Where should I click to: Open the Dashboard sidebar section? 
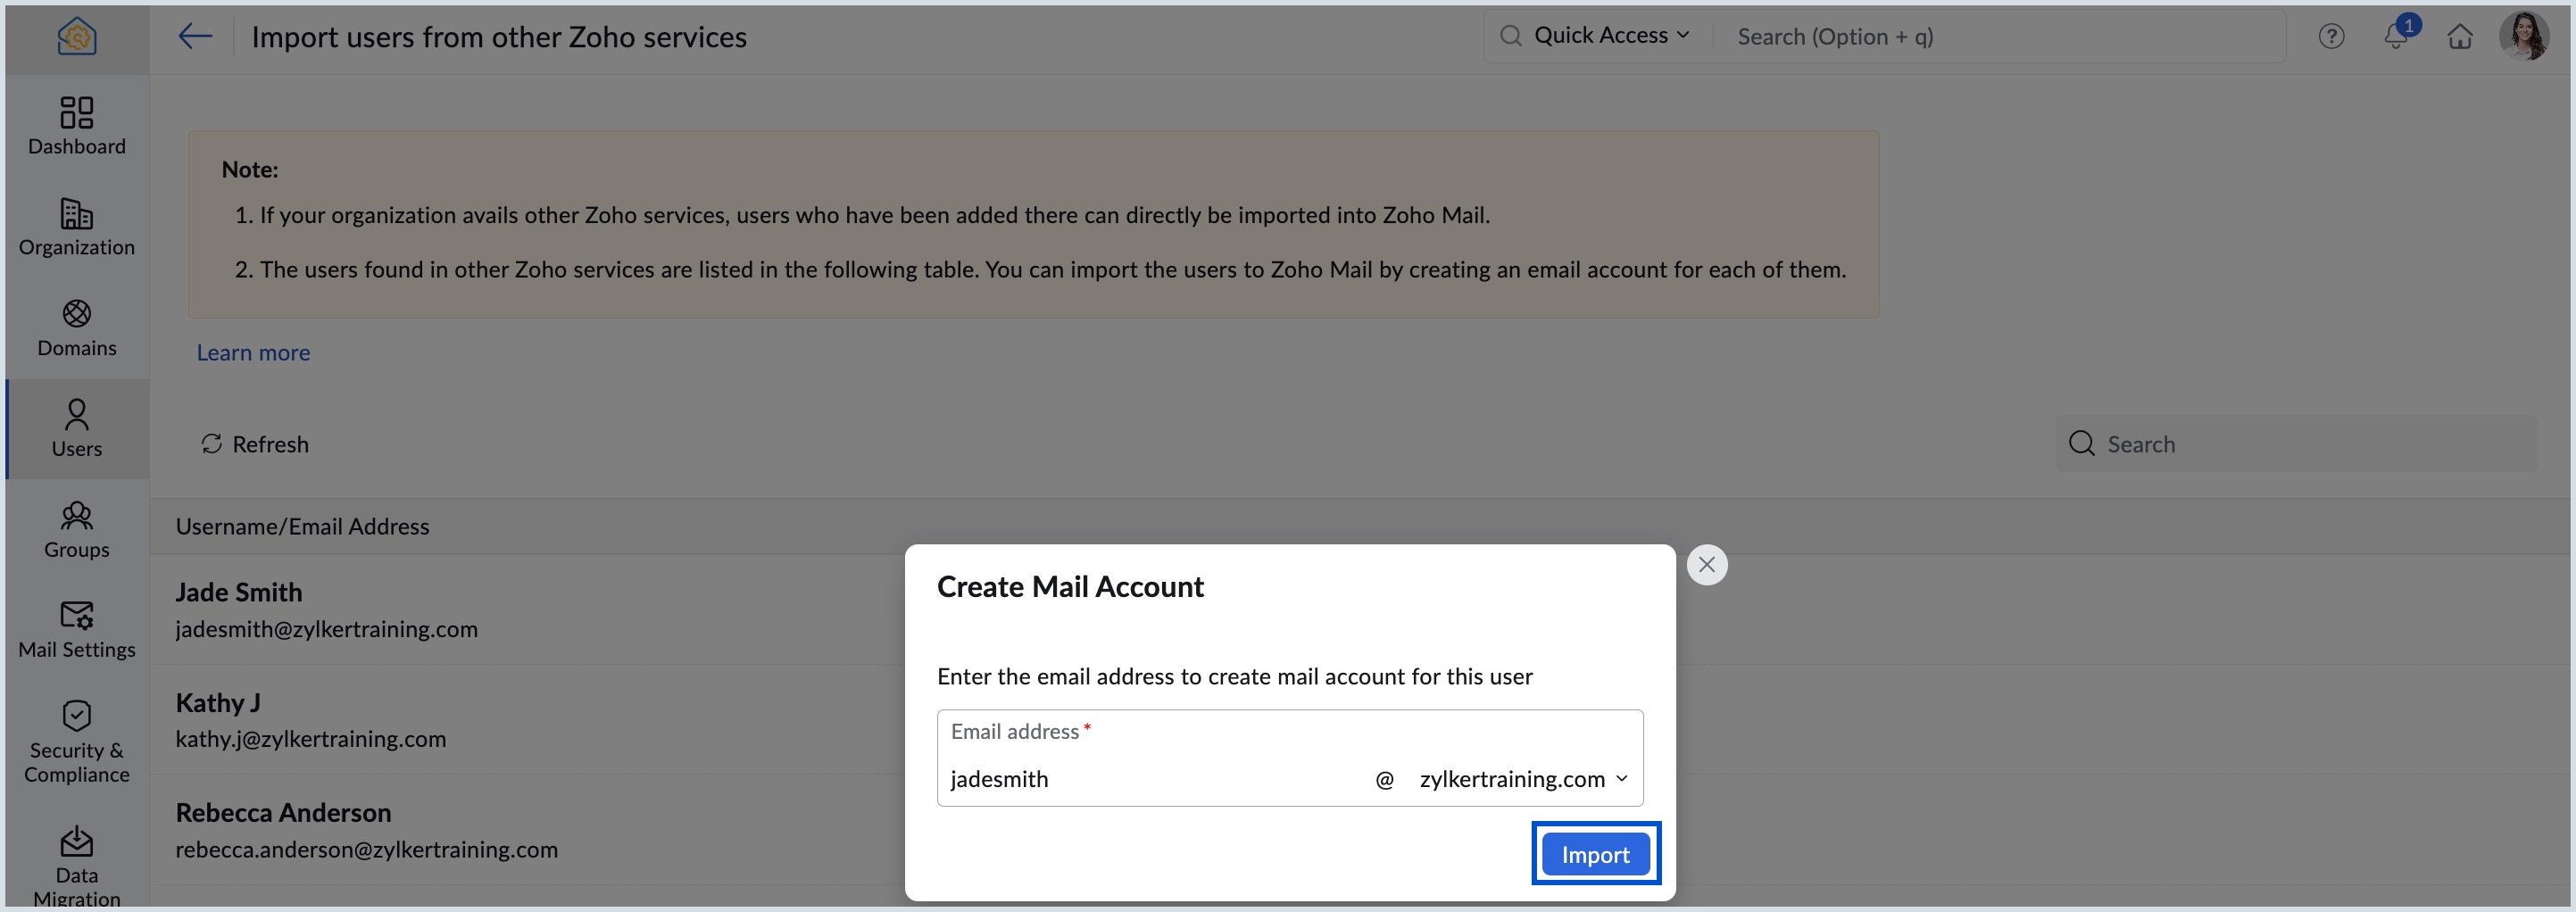pos(77,126)
